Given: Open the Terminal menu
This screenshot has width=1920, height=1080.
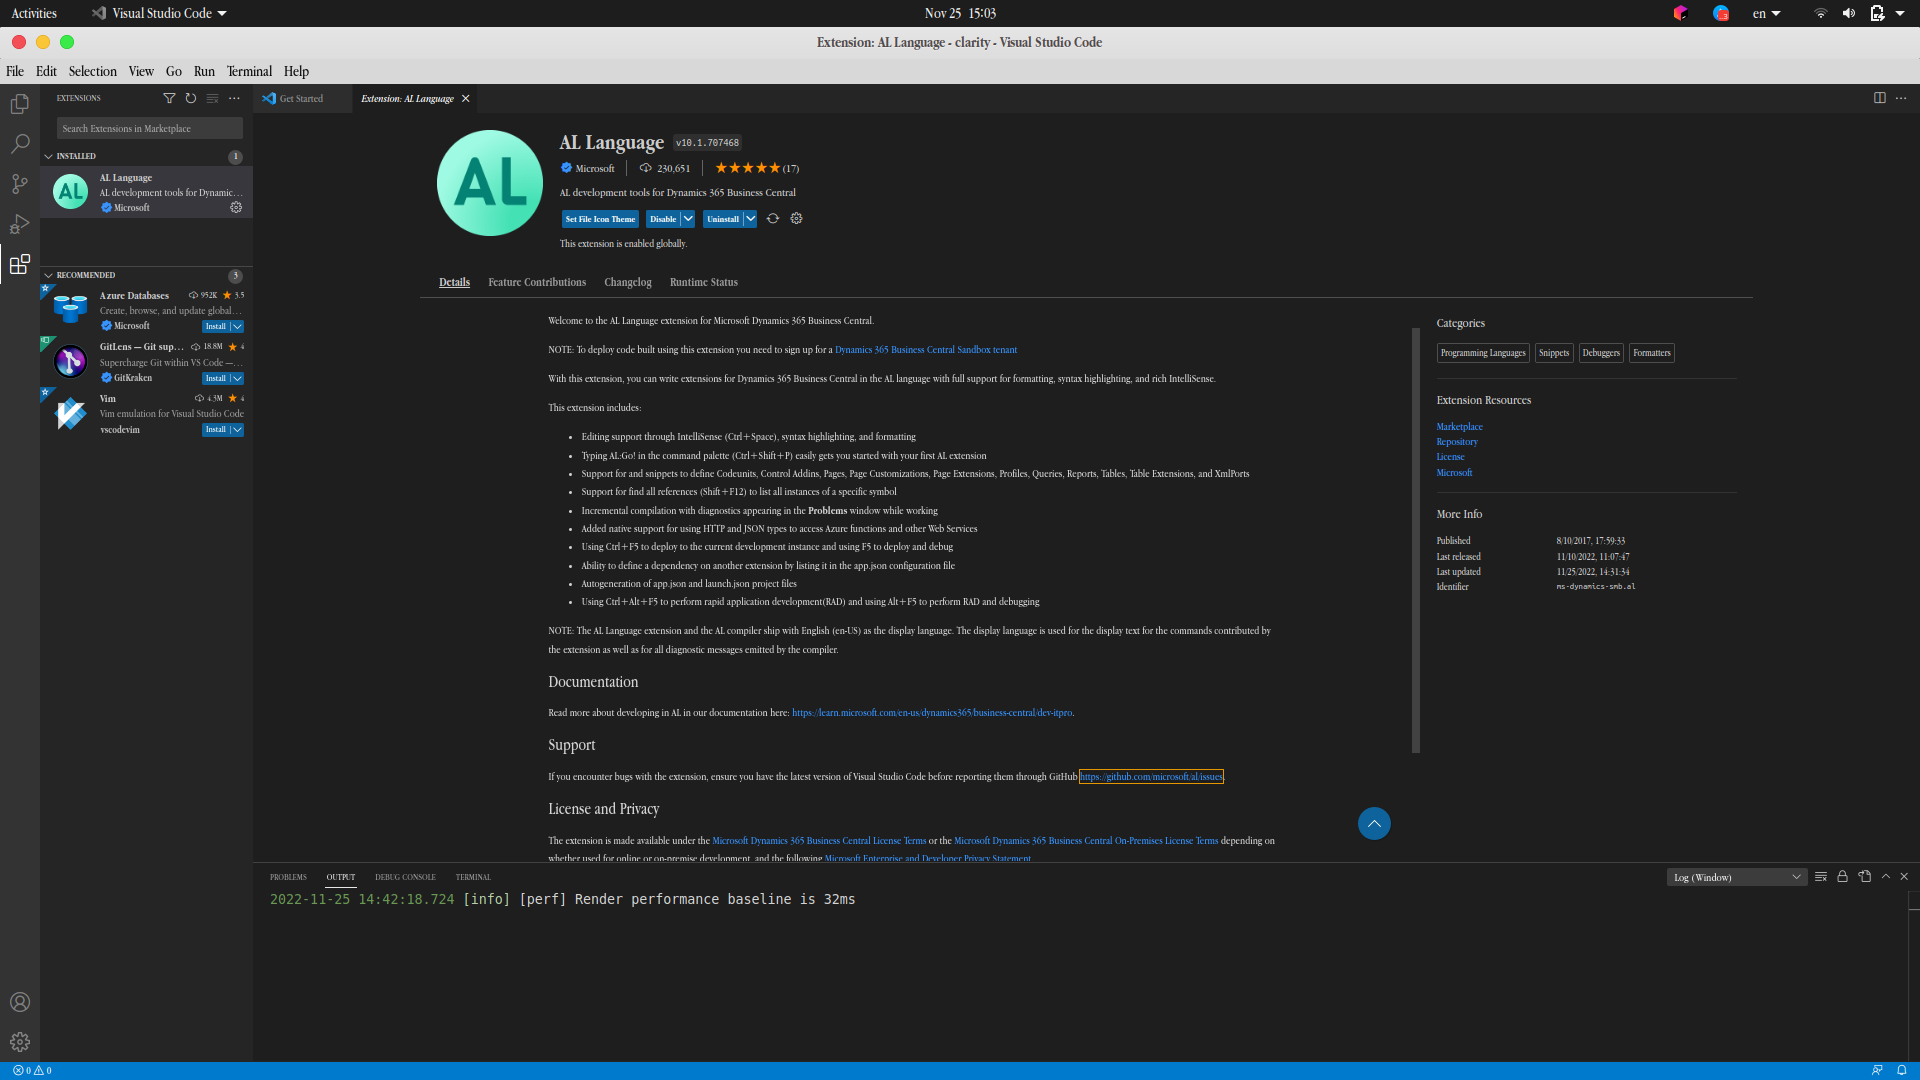Looking at the screenshot, I should [249, 71].
